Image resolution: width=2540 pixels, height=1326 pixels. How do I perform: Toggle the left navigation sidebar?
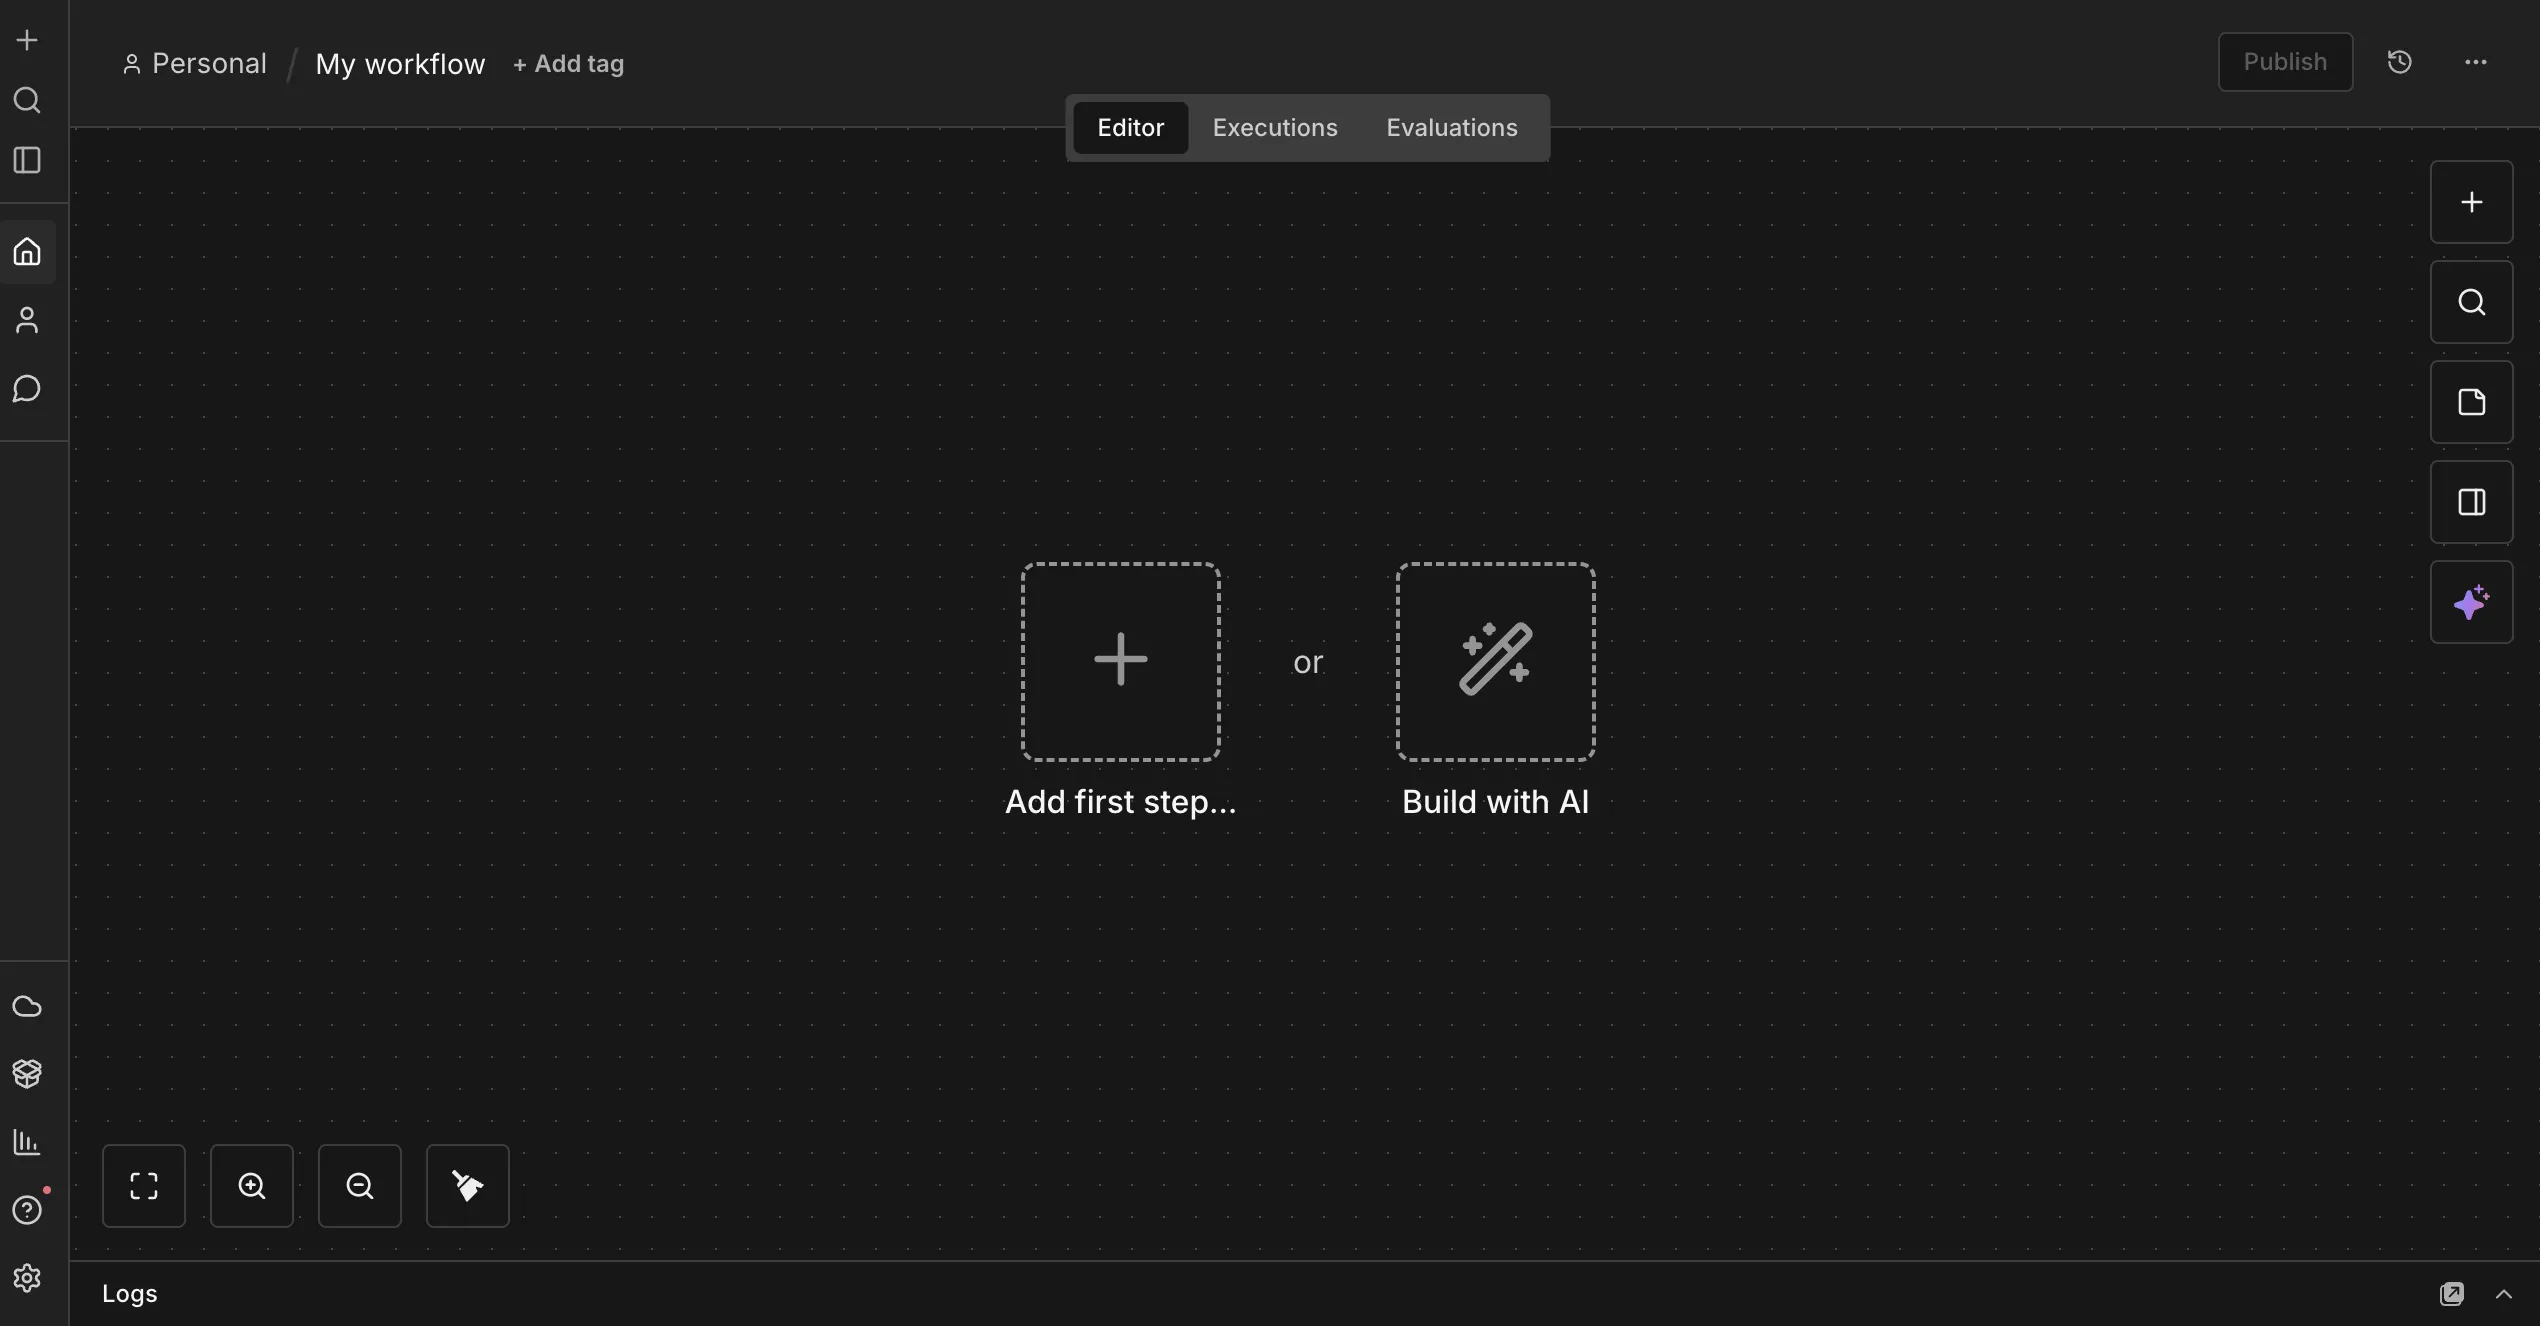tap(27, 160)
